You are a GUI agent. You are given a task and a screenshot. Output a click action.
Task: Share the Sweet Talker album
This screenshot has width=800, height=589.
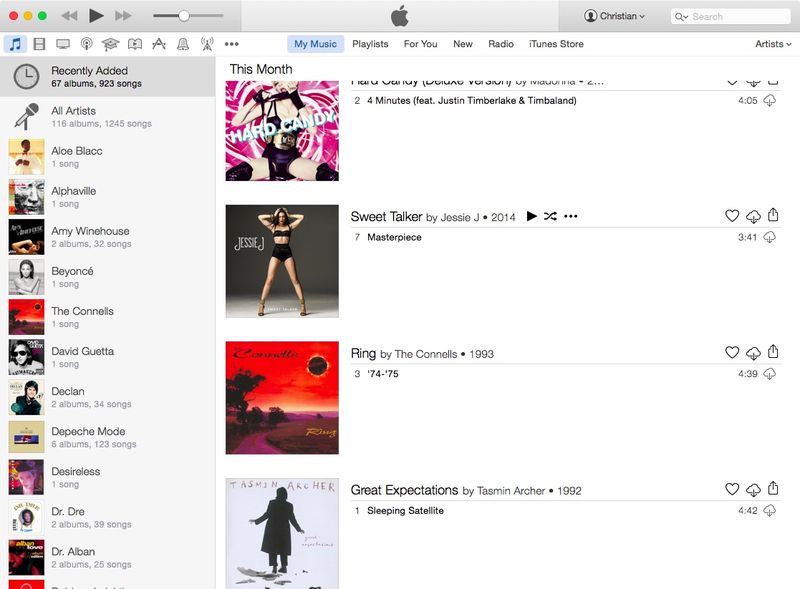(773, 215)
